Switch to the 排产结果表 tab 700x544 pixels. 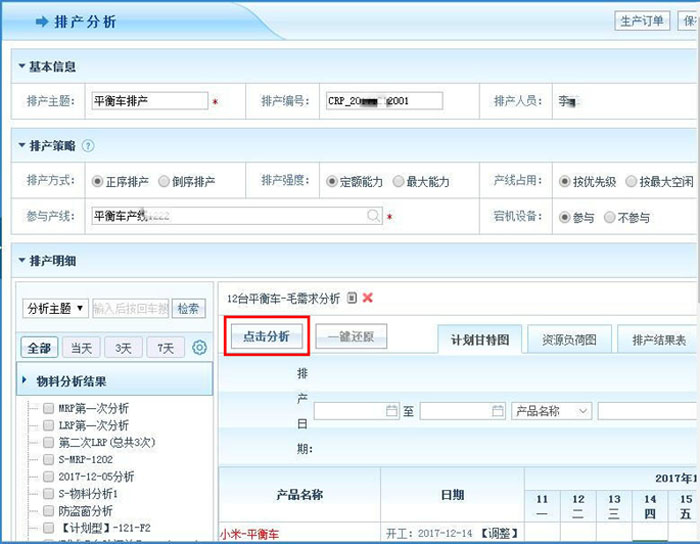click(x=658, y=340)
